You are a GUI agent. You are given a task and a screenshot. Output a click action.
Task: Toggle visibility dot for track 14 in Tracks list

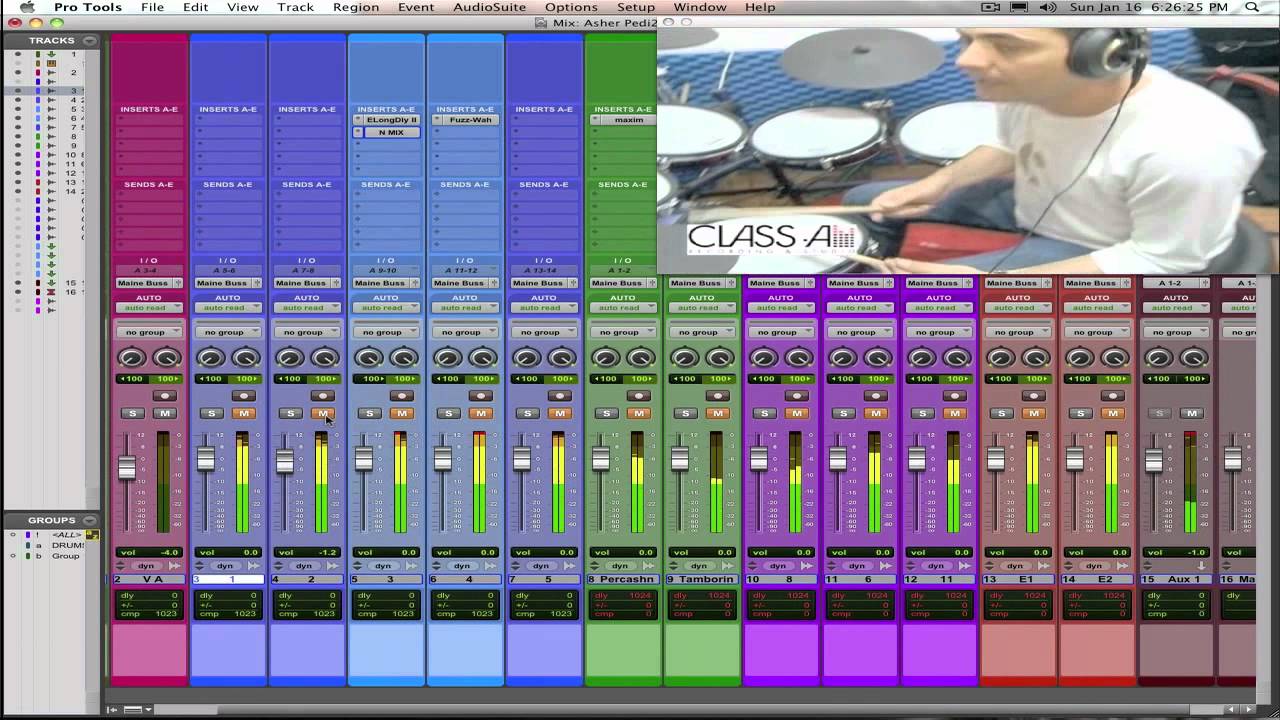click(x=17, y=191)
